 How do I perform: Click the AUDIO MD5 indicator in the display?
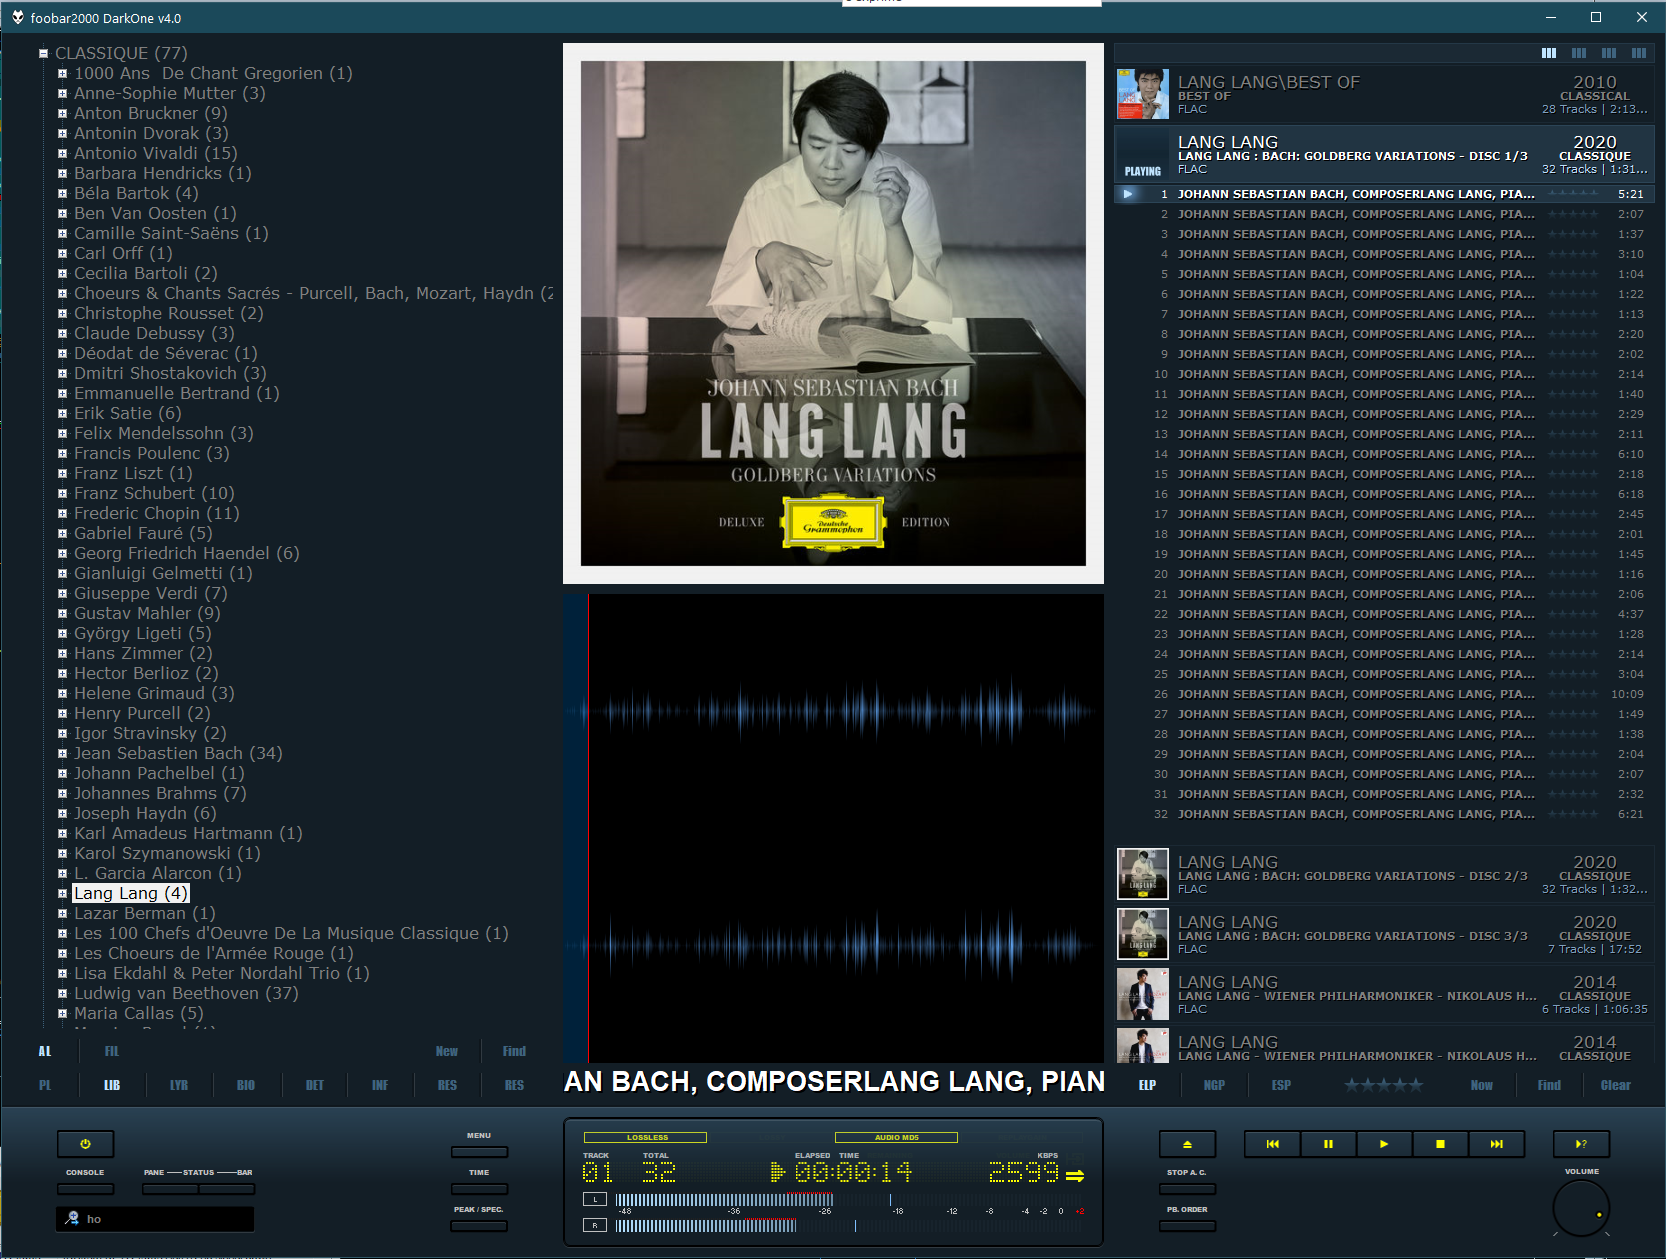(x=896, y=1137)
